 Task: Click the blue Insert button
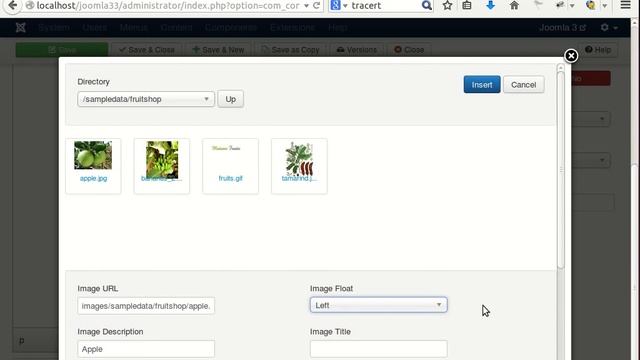(482, 84)
